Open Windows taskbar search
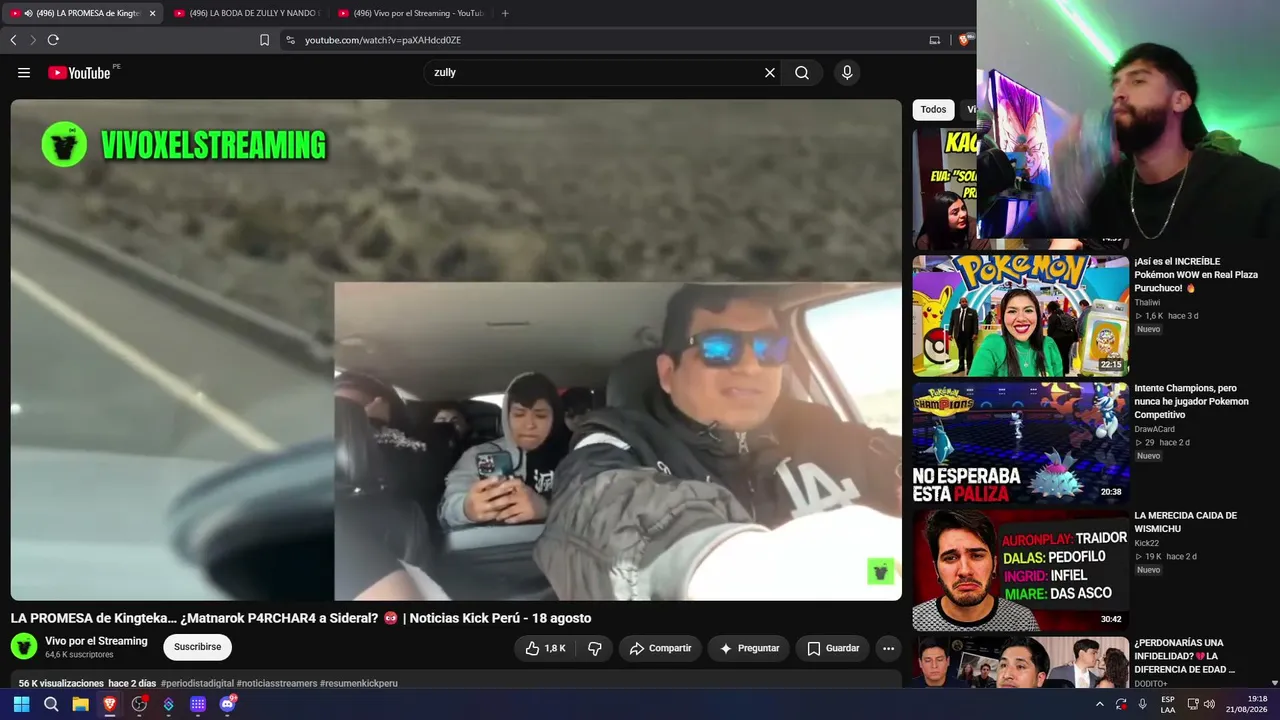 coord(51,704)
